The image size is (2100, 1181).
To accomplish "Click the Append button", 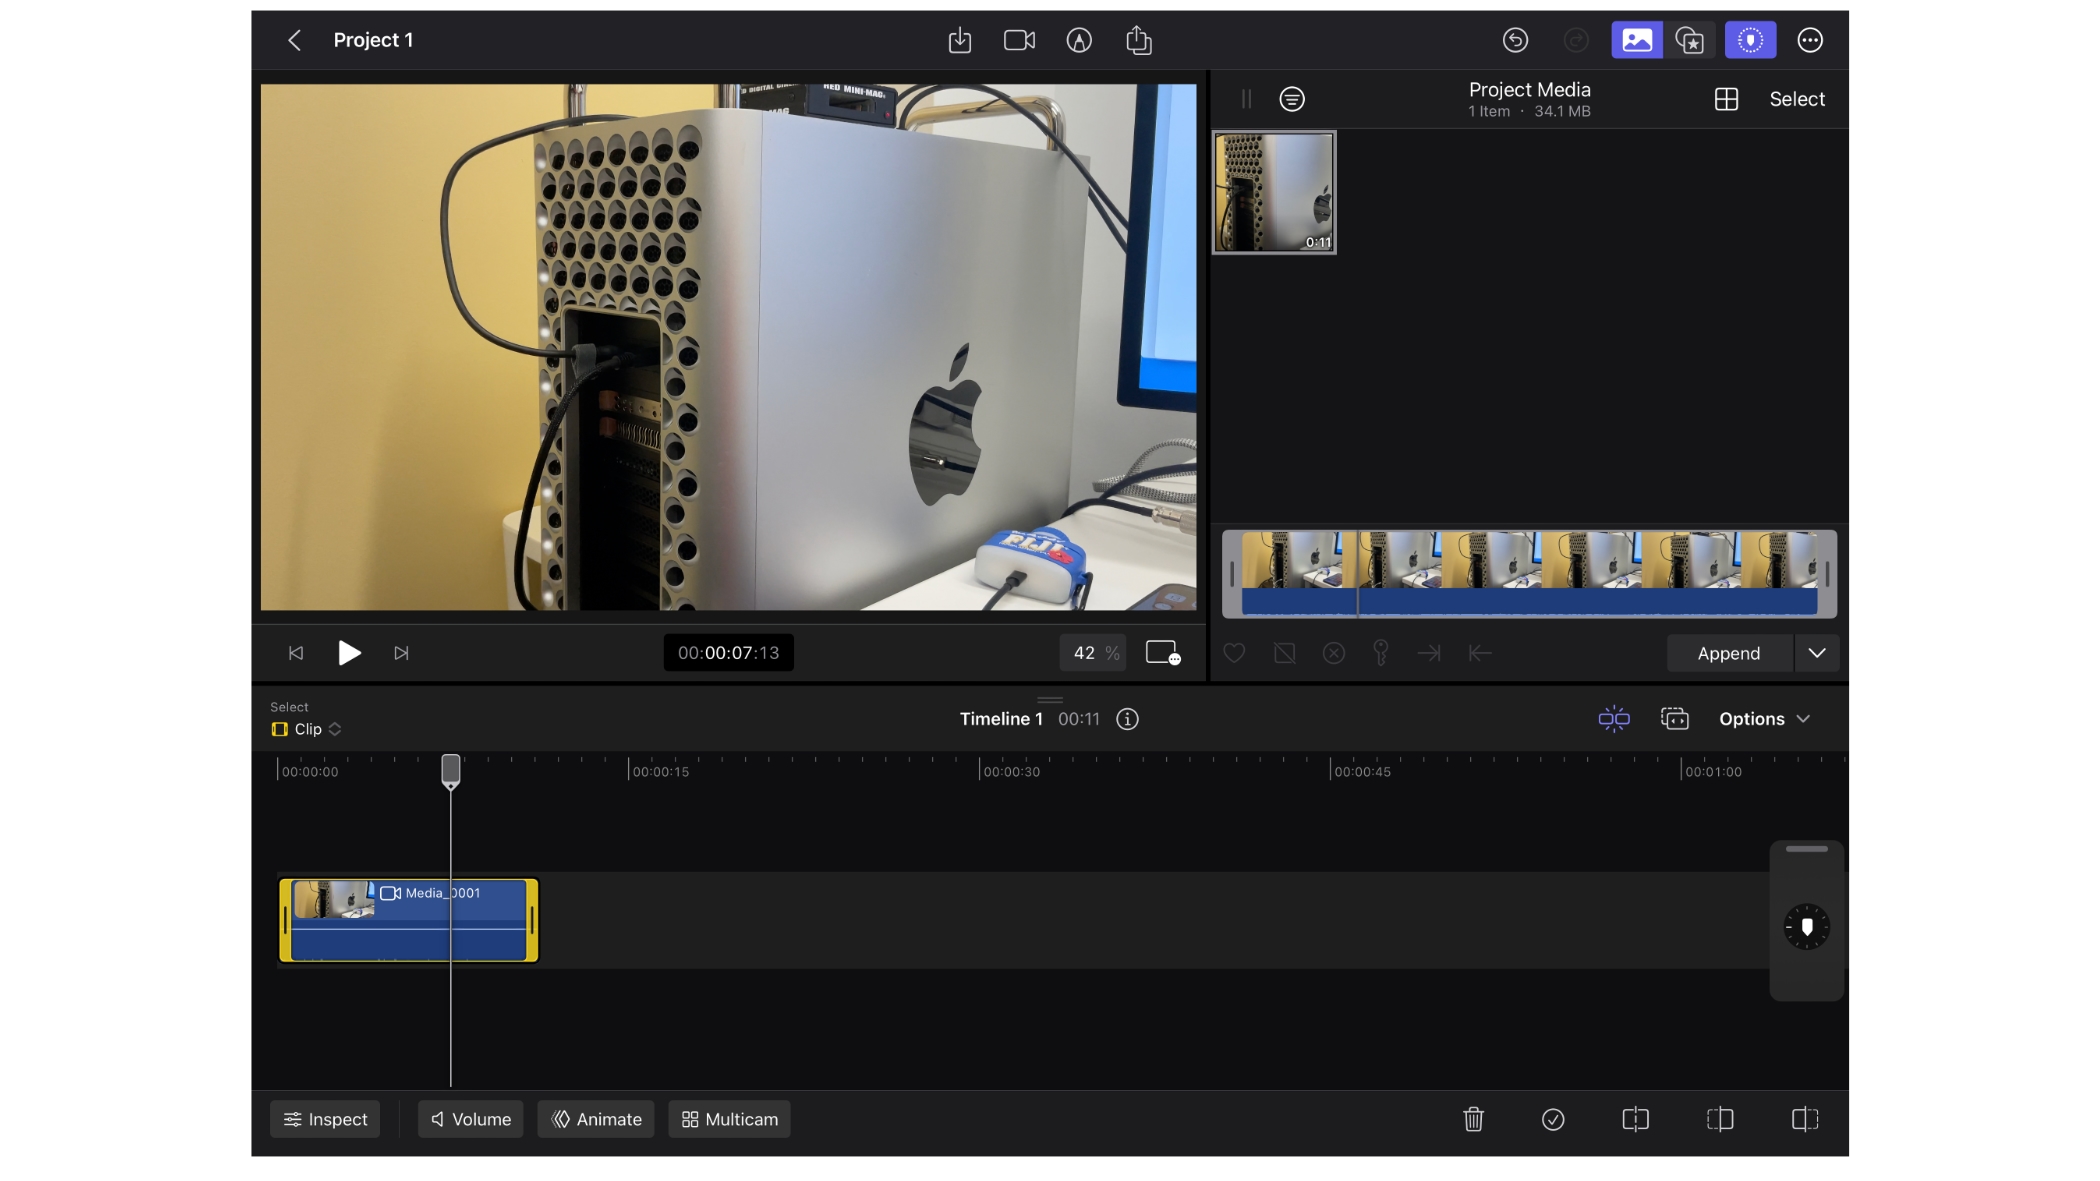I will [x=1728, y=653].
